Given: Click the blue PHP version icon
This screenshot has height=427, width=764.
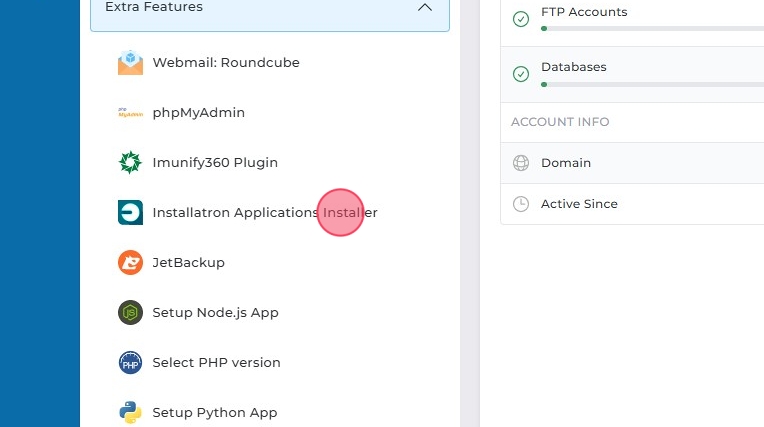Looking at the screenshot, I should (x=130, y=362).
